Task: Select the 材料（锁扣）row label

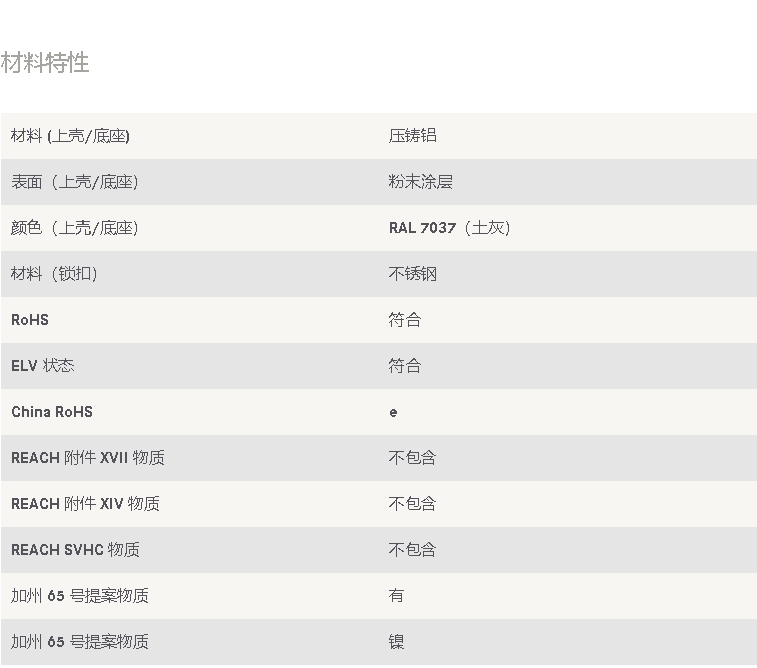Action: pyautogui.click(x=54, y=274)
